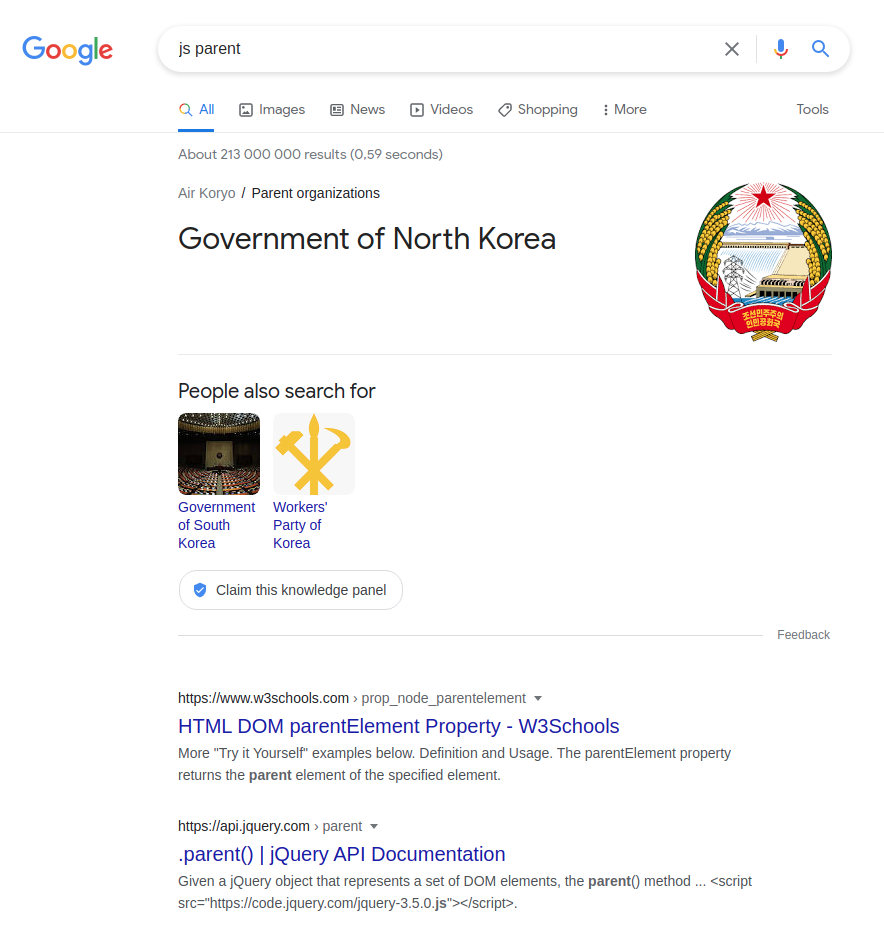Select the Shopping tab
Screen dimensions: 884x926
click(x=537, y=110)
